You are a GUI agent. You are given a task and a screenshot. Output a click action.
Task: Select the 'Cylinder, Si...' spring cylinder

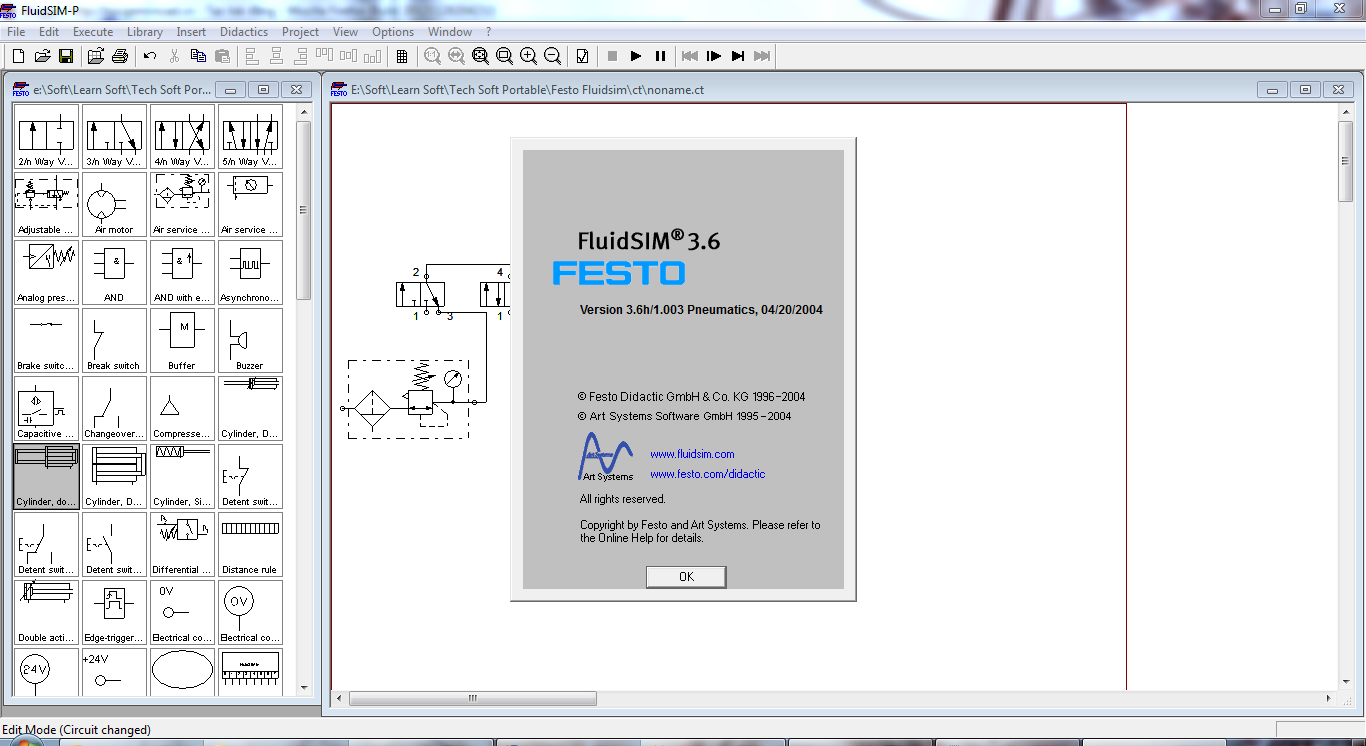[x=182, y=477]
